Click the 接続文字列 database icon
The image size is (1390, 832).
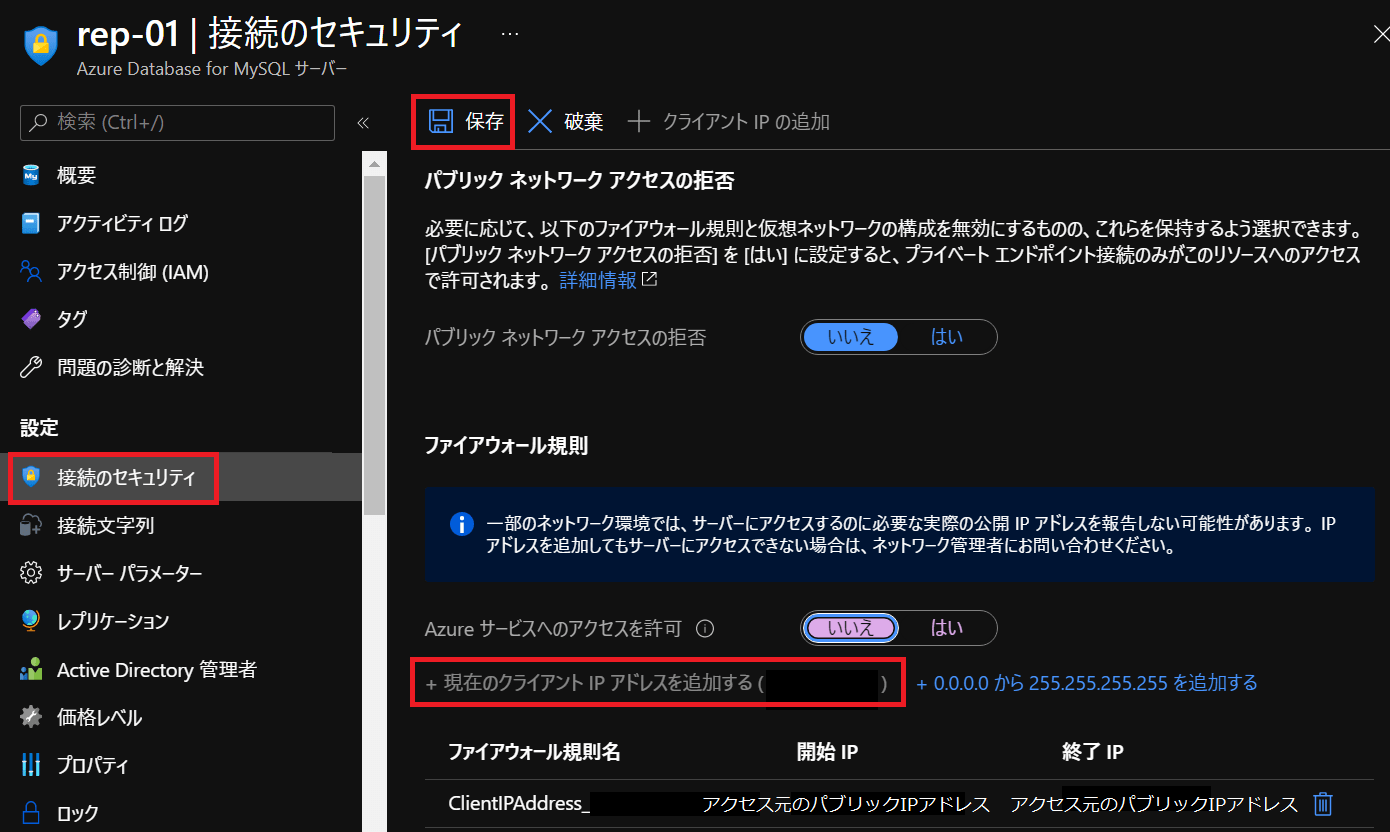pos(31,525)
